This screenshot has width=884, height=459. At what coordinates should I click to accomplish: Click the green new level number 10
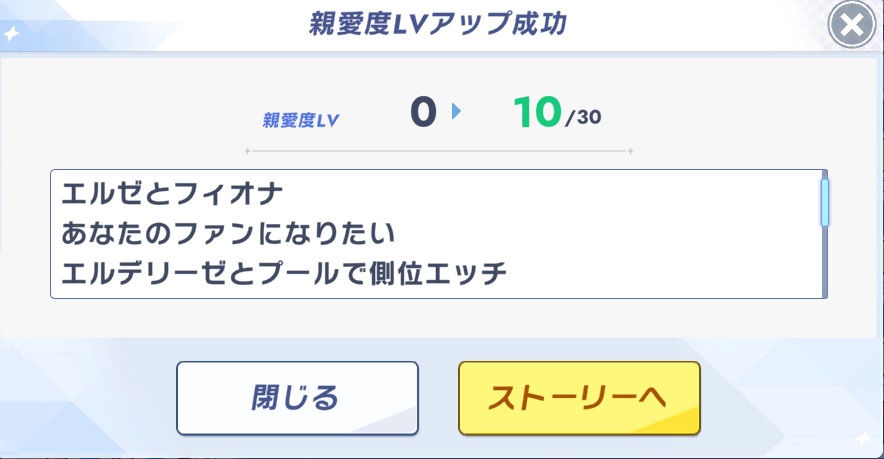[537, 112]
